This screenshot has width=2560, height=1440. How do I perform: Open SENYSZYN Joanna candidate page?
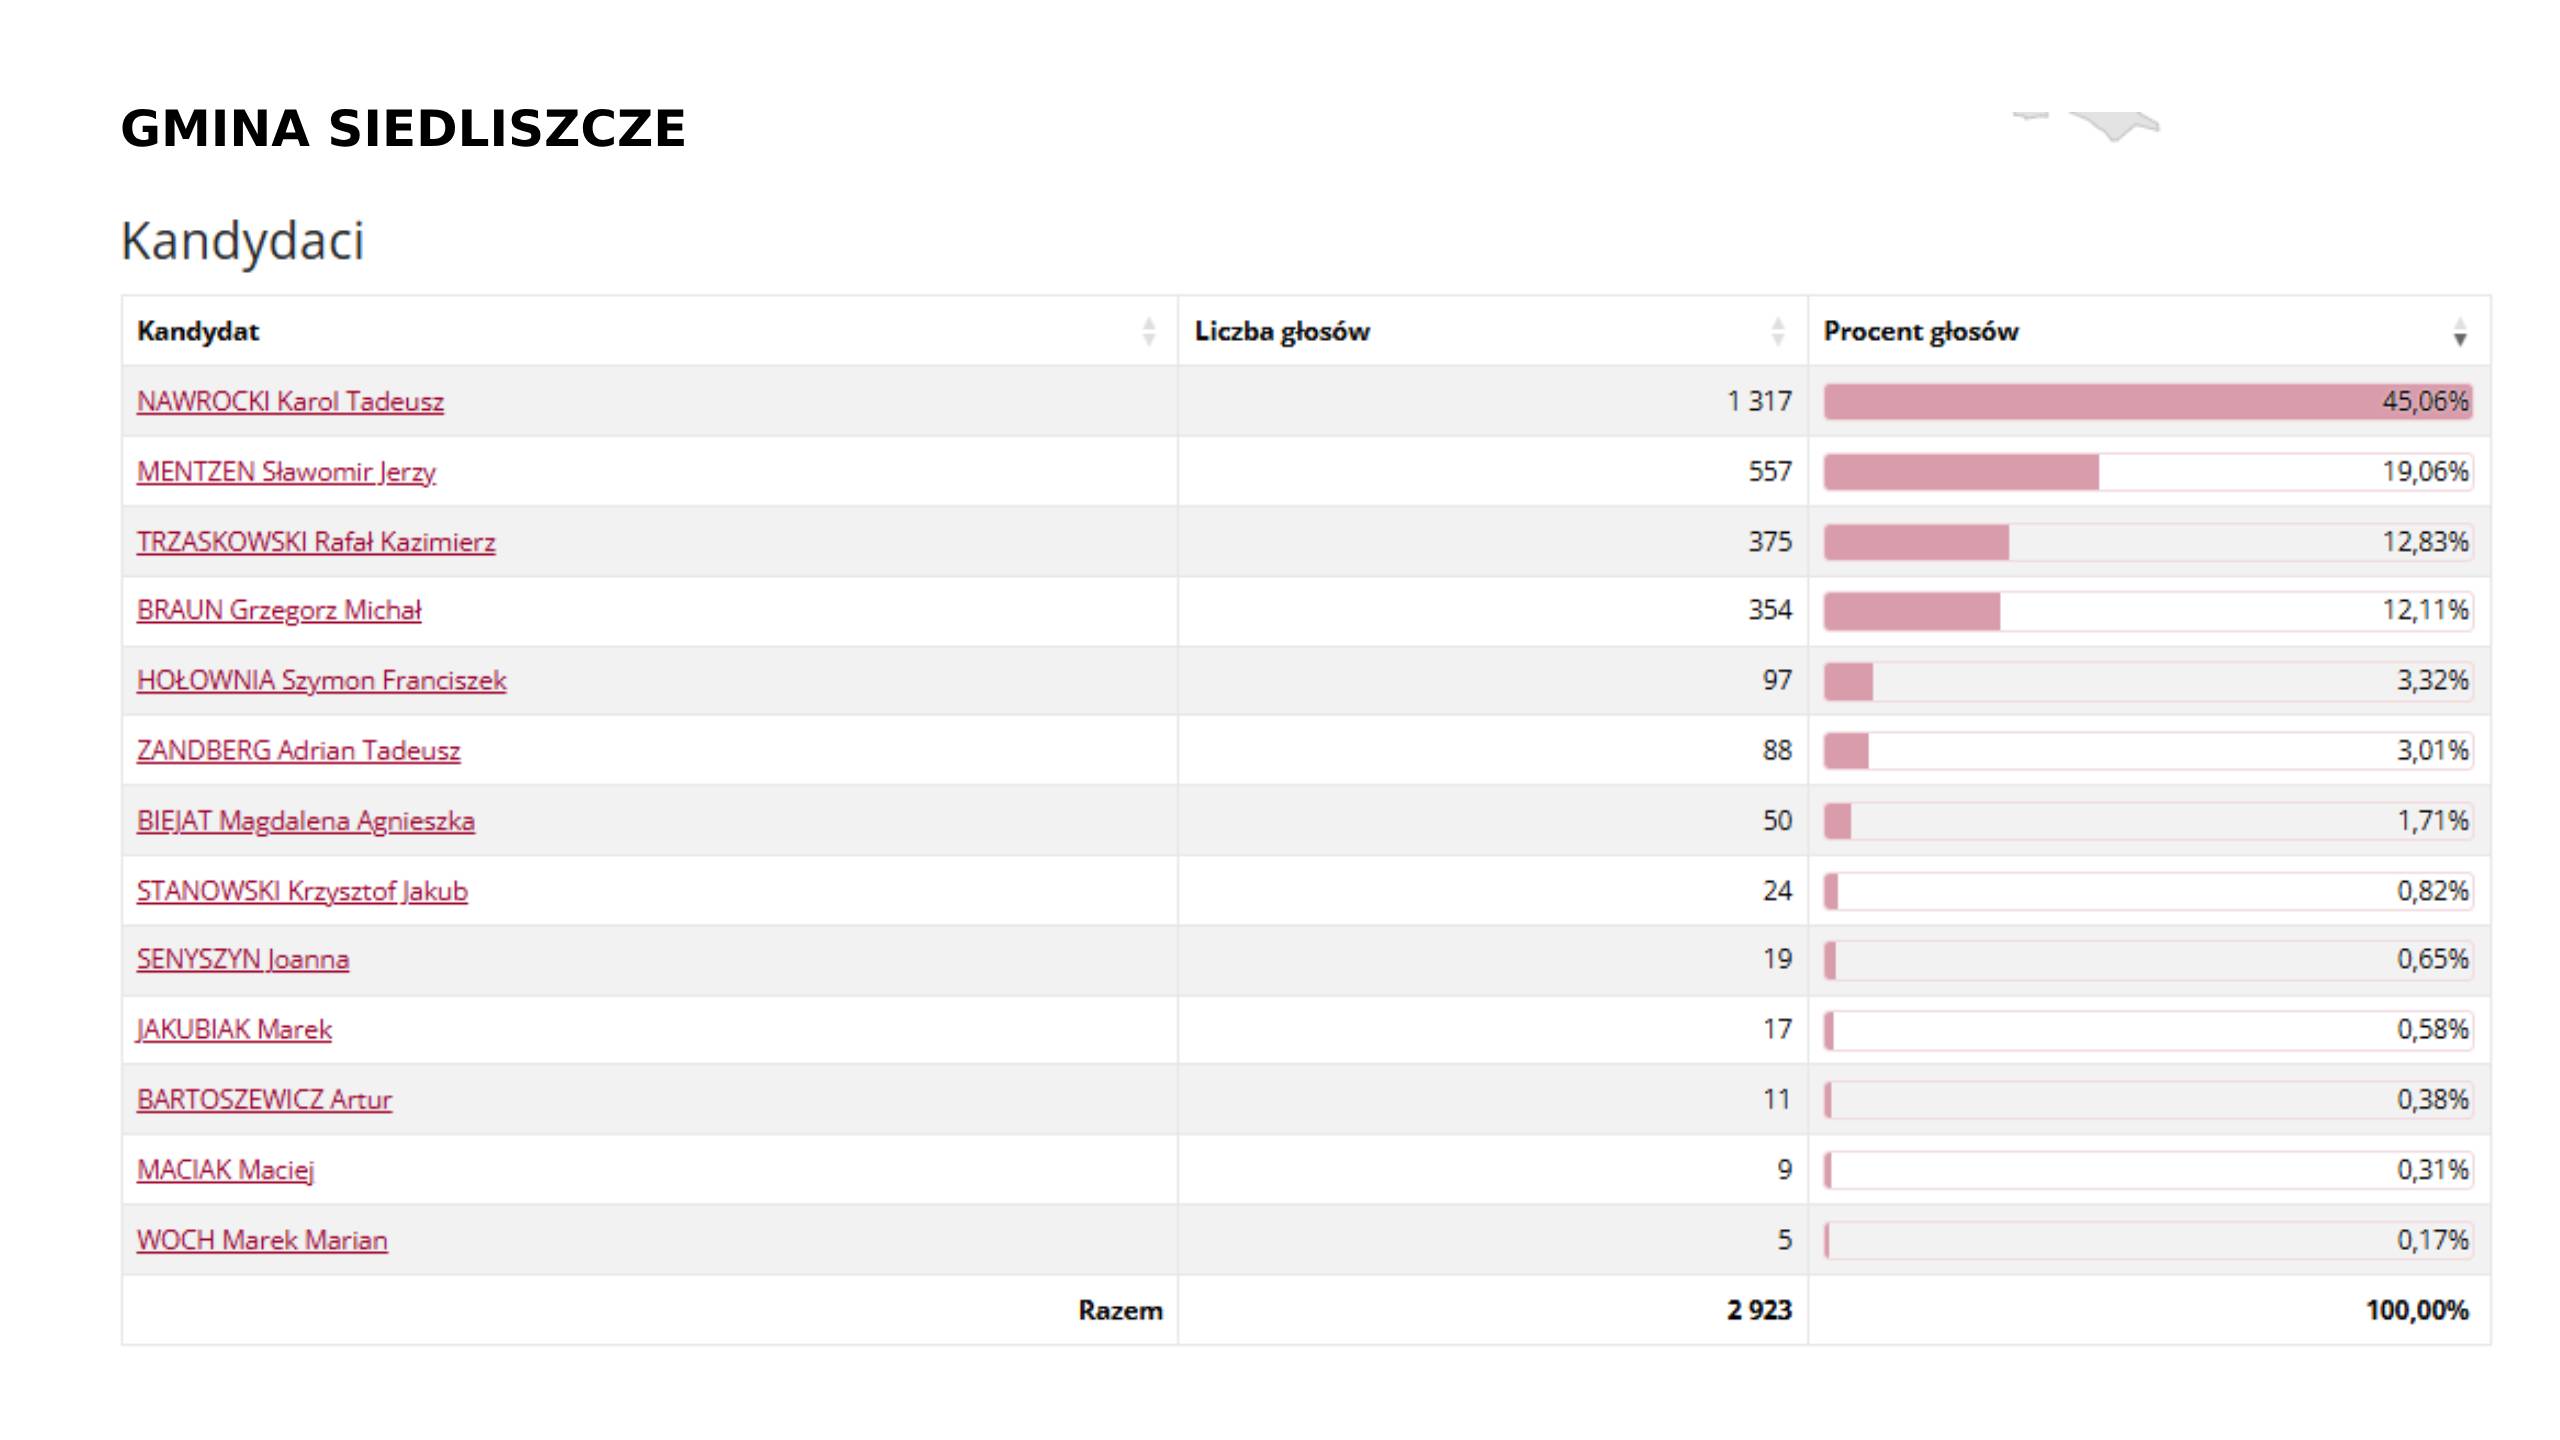point(243,960)
